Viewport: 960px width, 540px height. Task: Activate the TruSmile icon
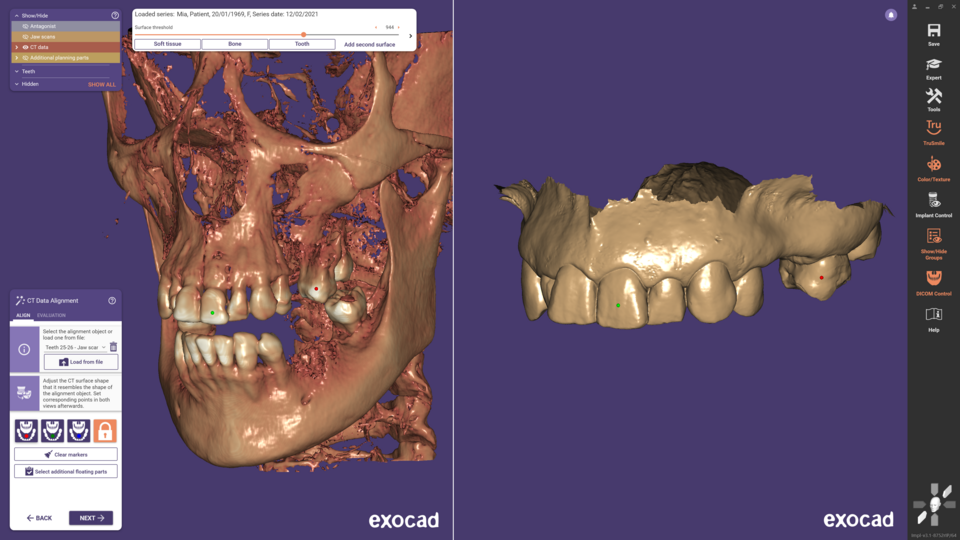(x=933, y=131)
